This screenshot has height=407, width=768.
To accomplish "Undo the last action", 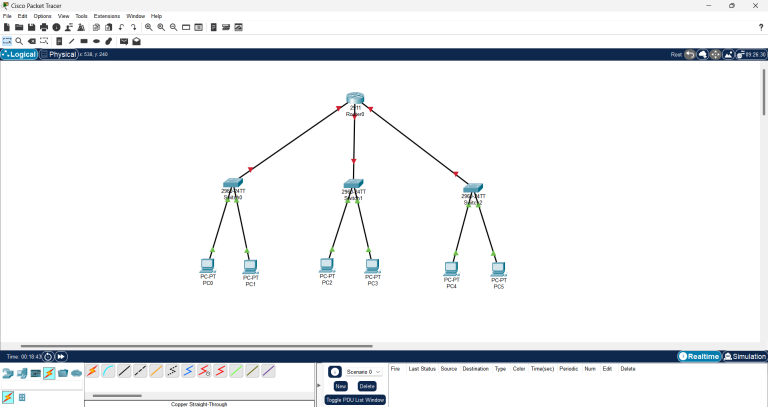I will click(121, 27).
